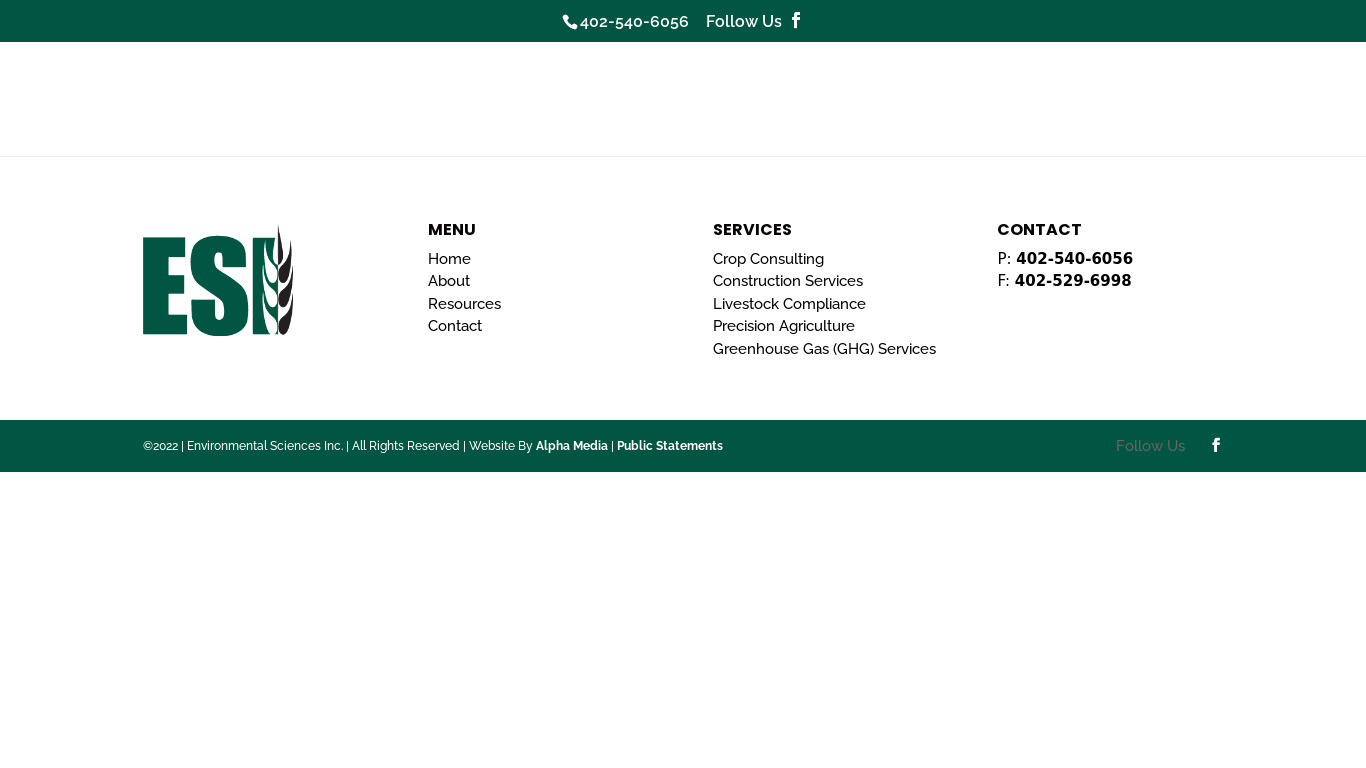This screenshot has height=768, width=1366.
Task: Click the MENU heading
Action: pyautogui.click(x=452, y=230)
